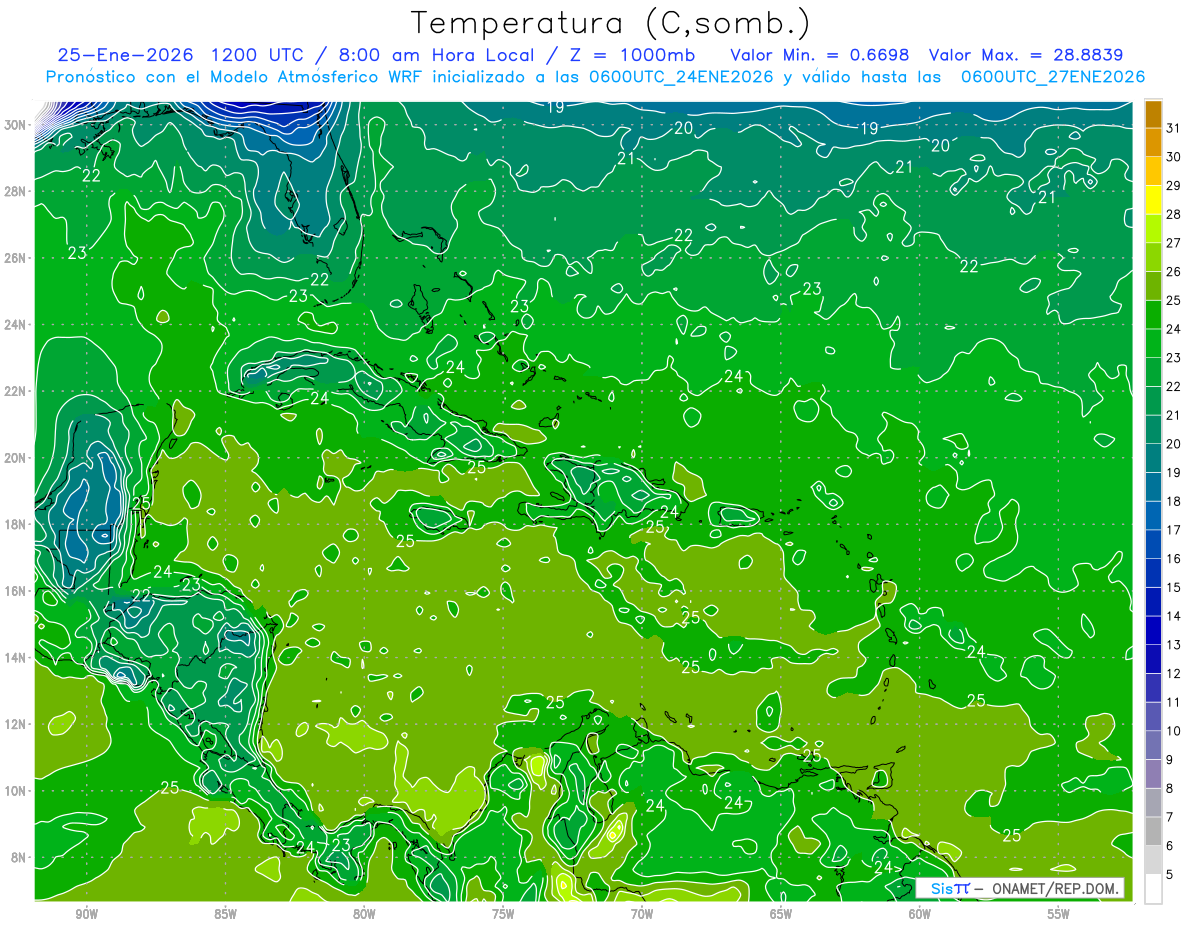Click the colorbar value "26"
This screenshot has width=1200, height=927.
(1174, 272)
